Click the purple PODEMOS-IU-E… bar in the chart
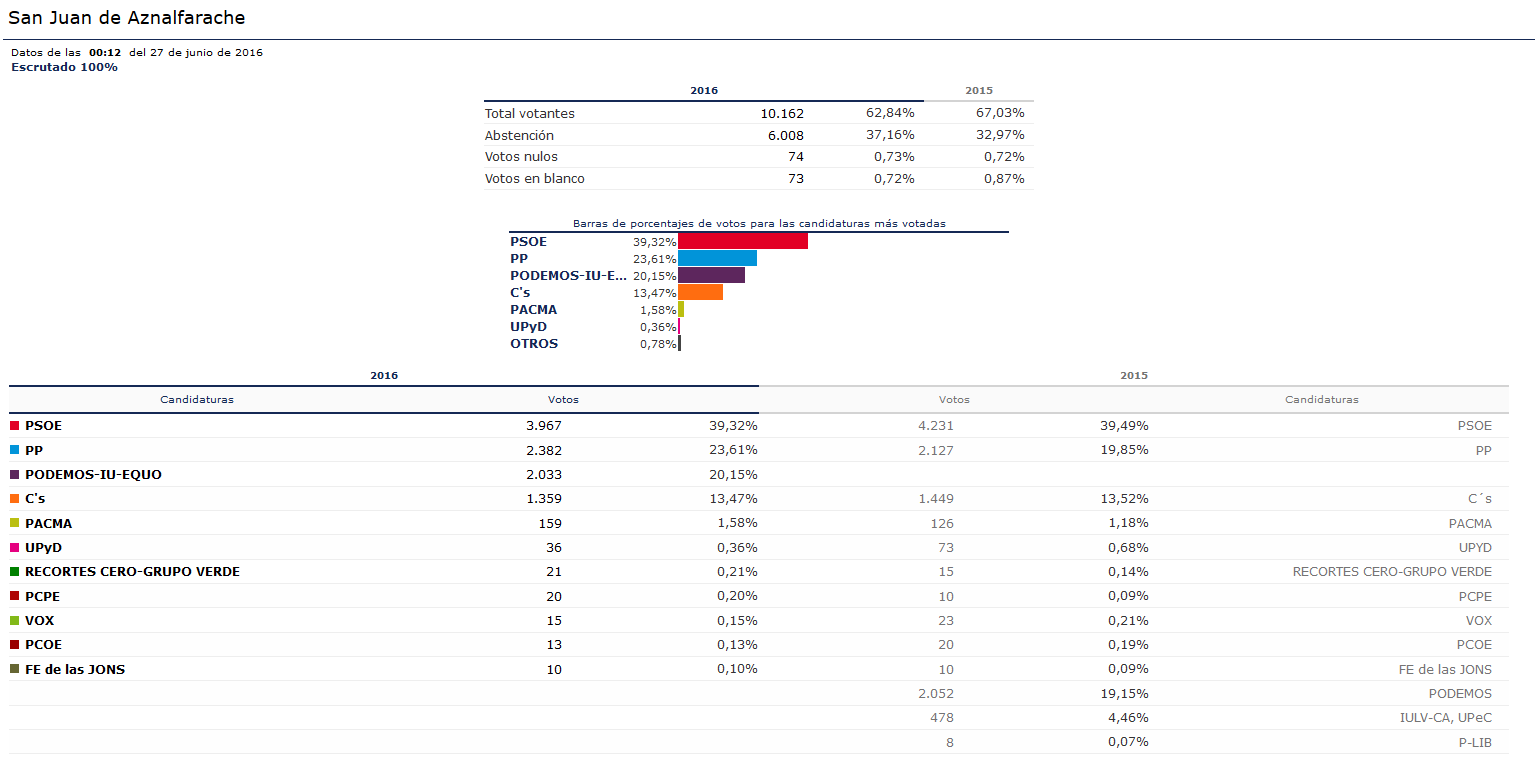Screen dimensions: 1535x781 click(711, 275)
